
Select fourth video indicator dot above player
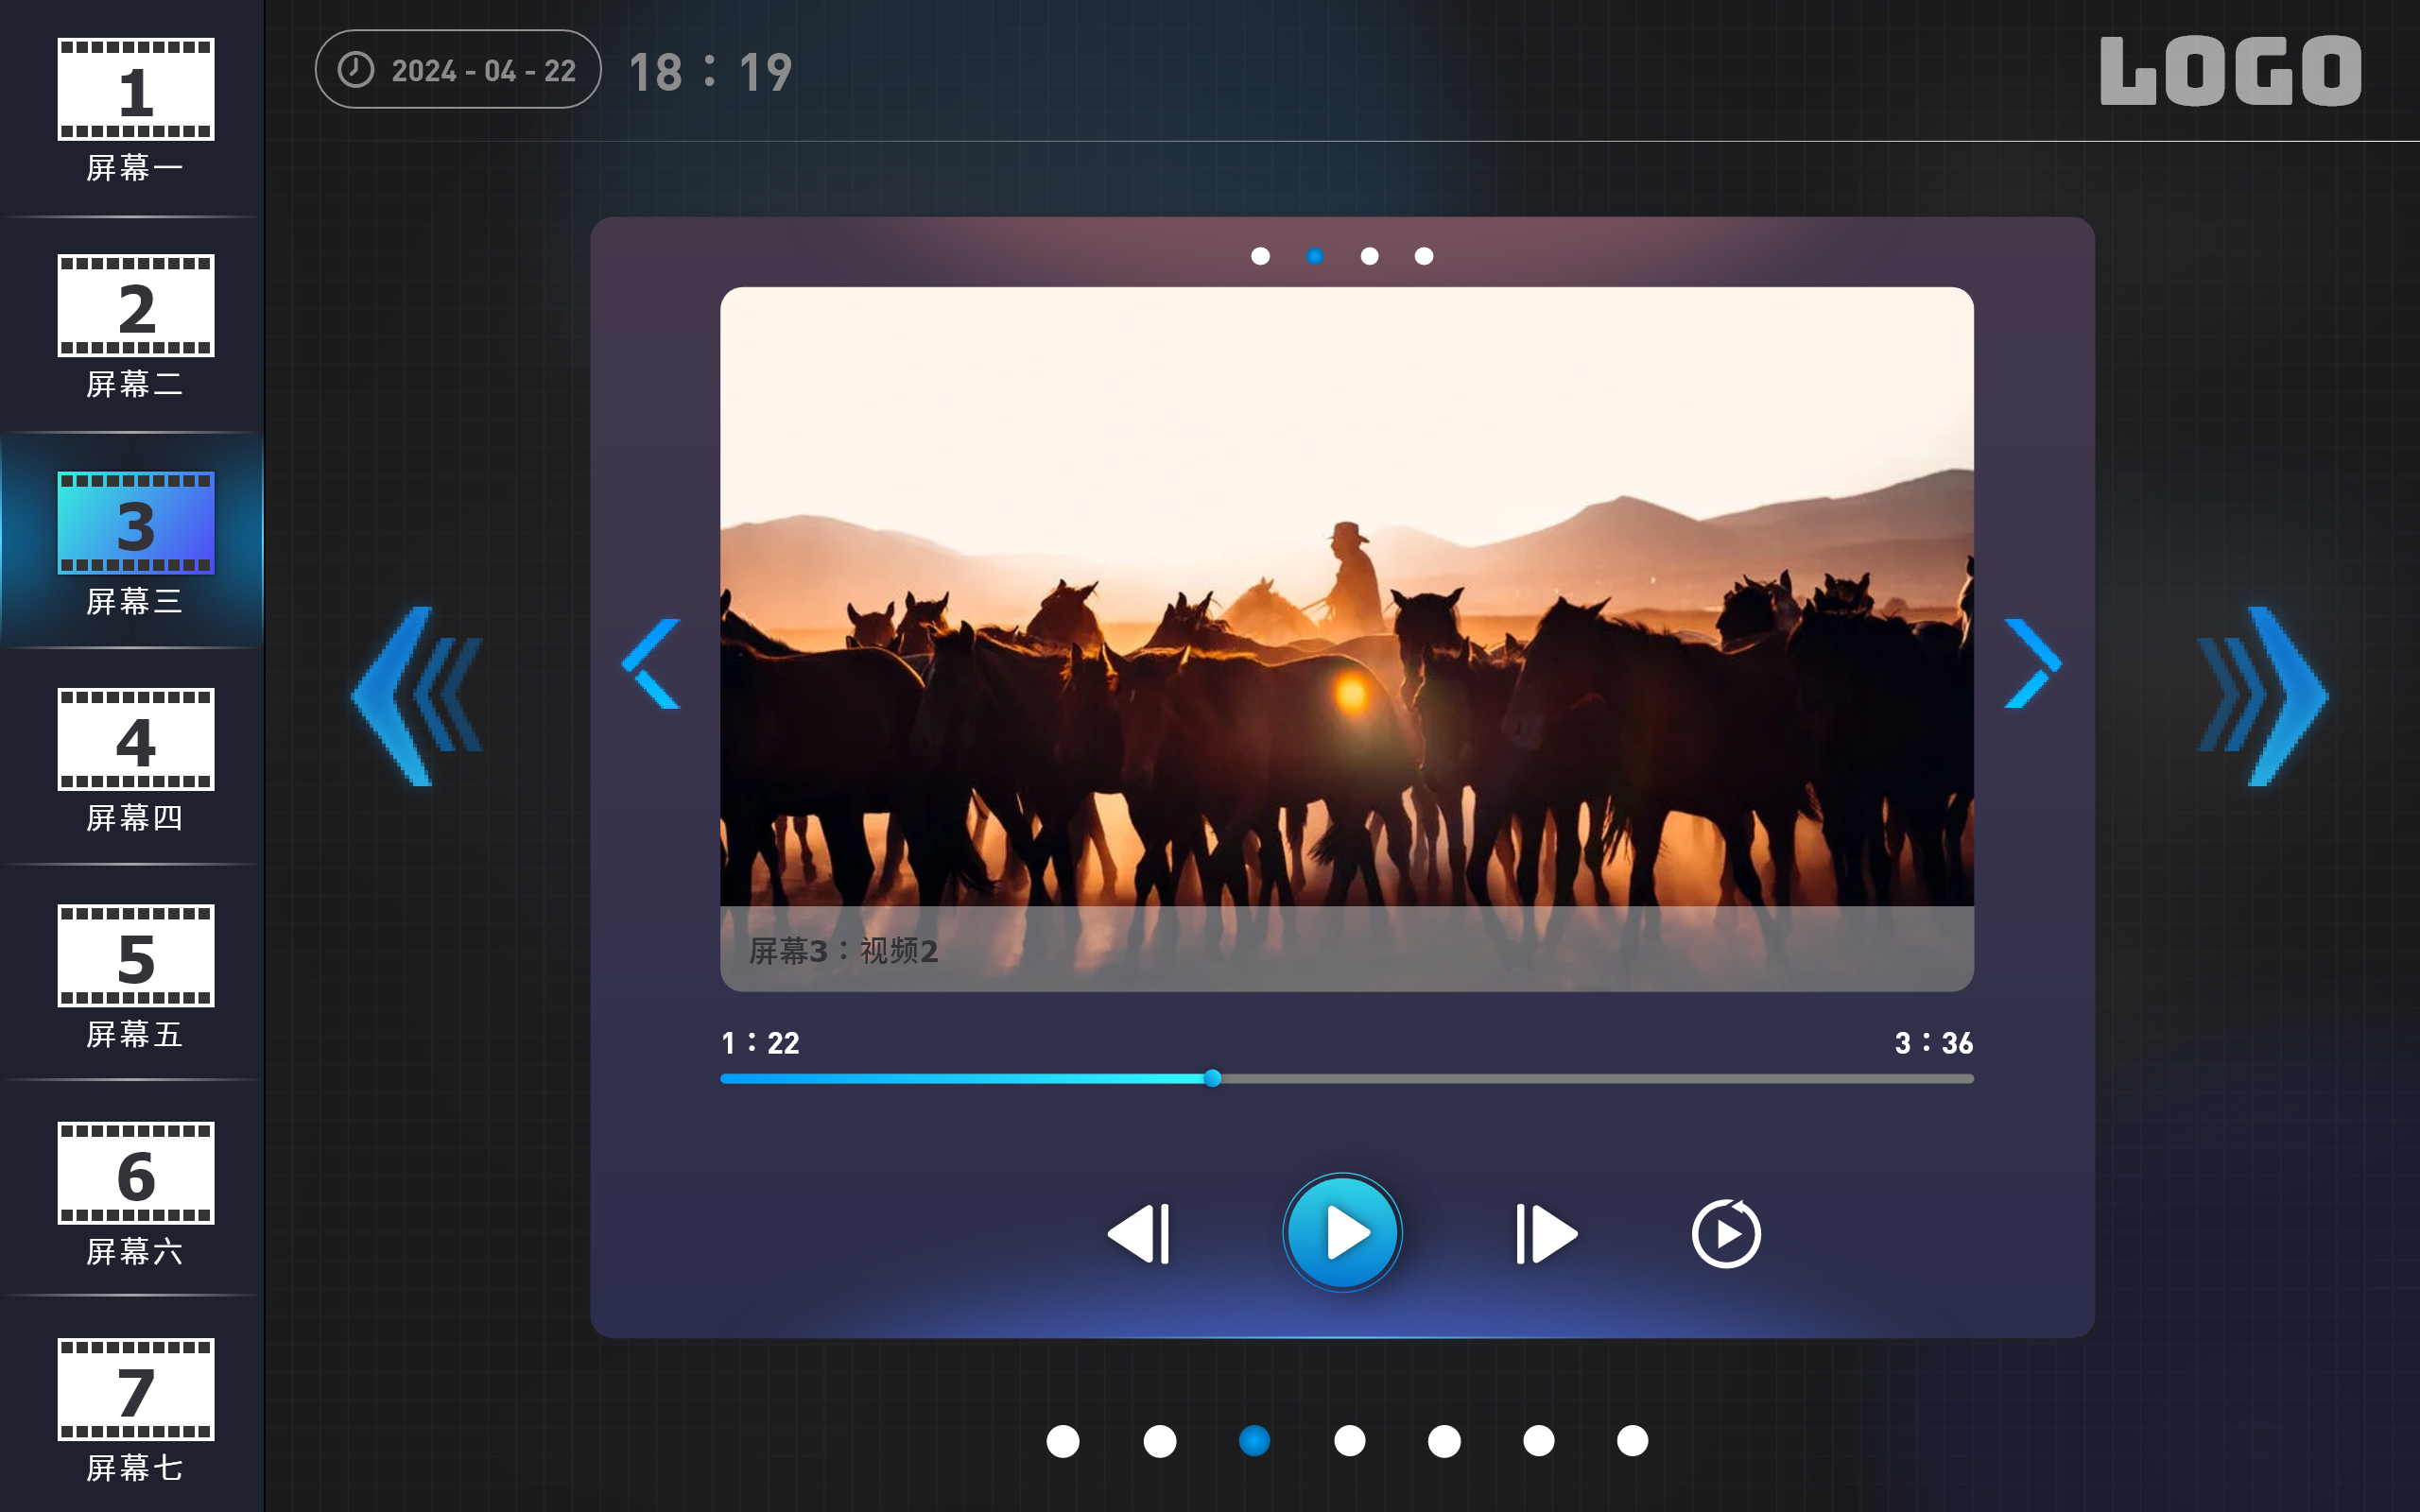coord(1424,256)
